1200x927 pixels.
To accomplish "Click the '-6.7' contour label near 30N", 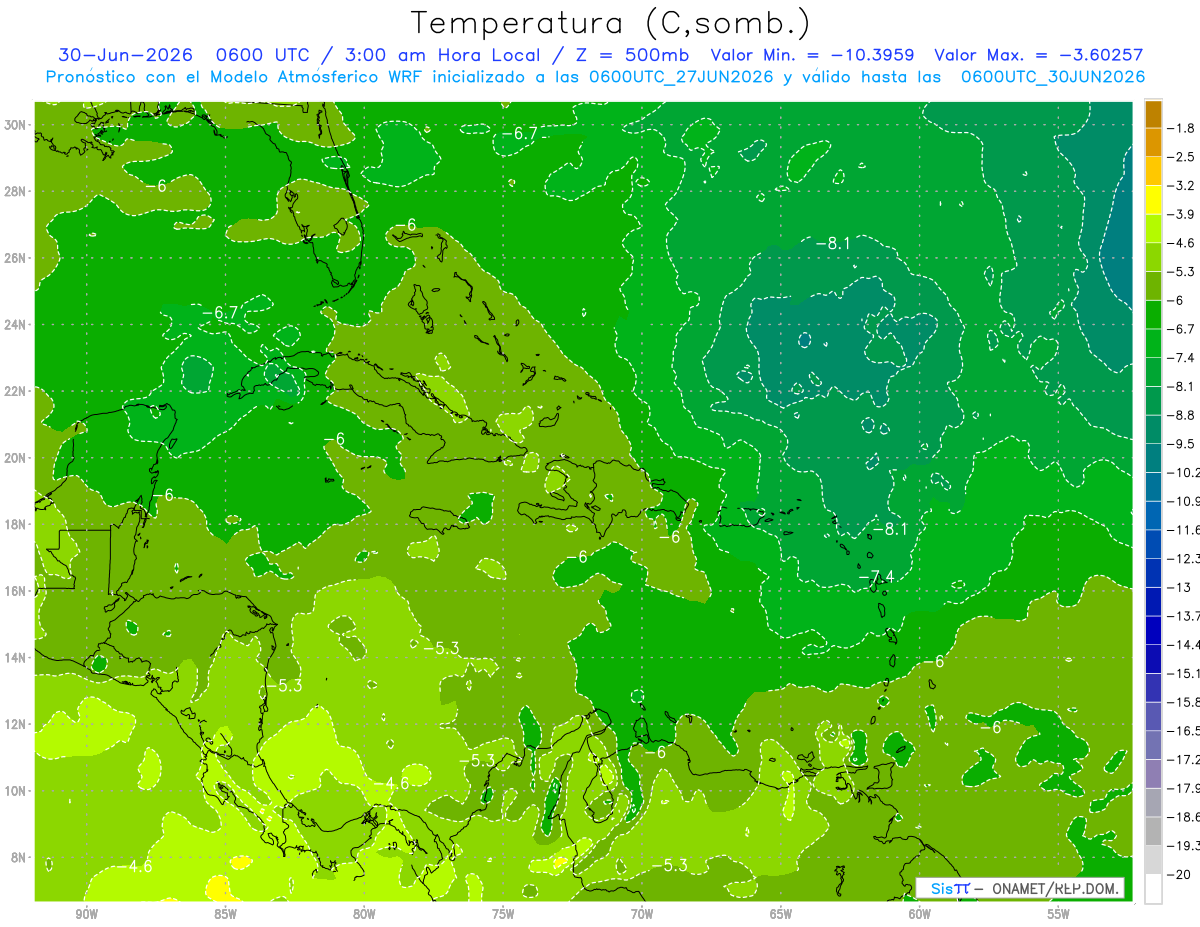I will 519,133.
